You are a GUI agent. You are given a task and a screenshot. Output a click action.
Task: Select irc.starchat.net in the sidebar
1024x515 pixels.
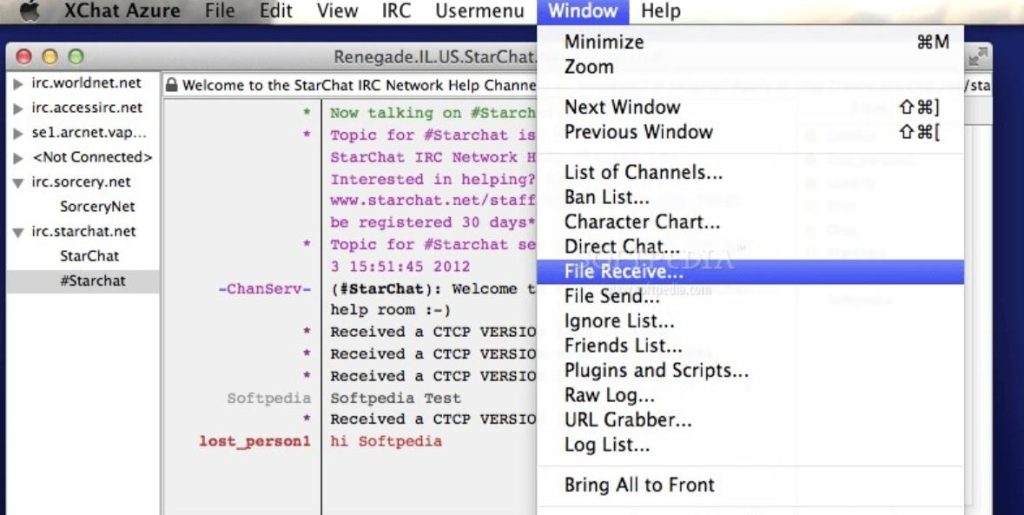pos(84,232)
